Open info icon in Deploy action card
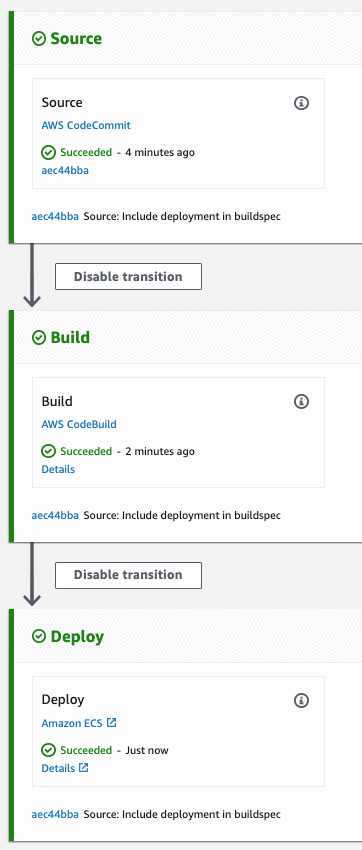362x850 pixels. click(301, 700)
